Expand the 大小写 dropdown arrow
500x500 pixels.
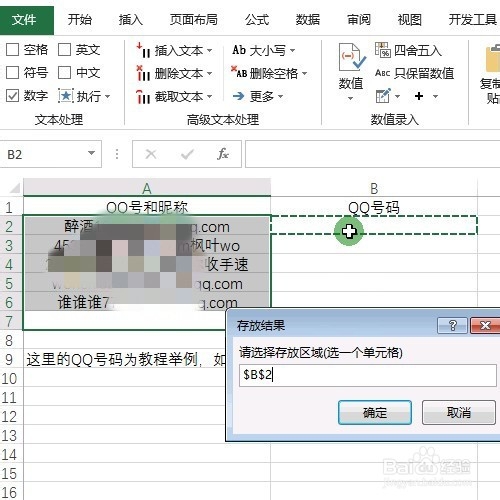click(x=292, y=50)
